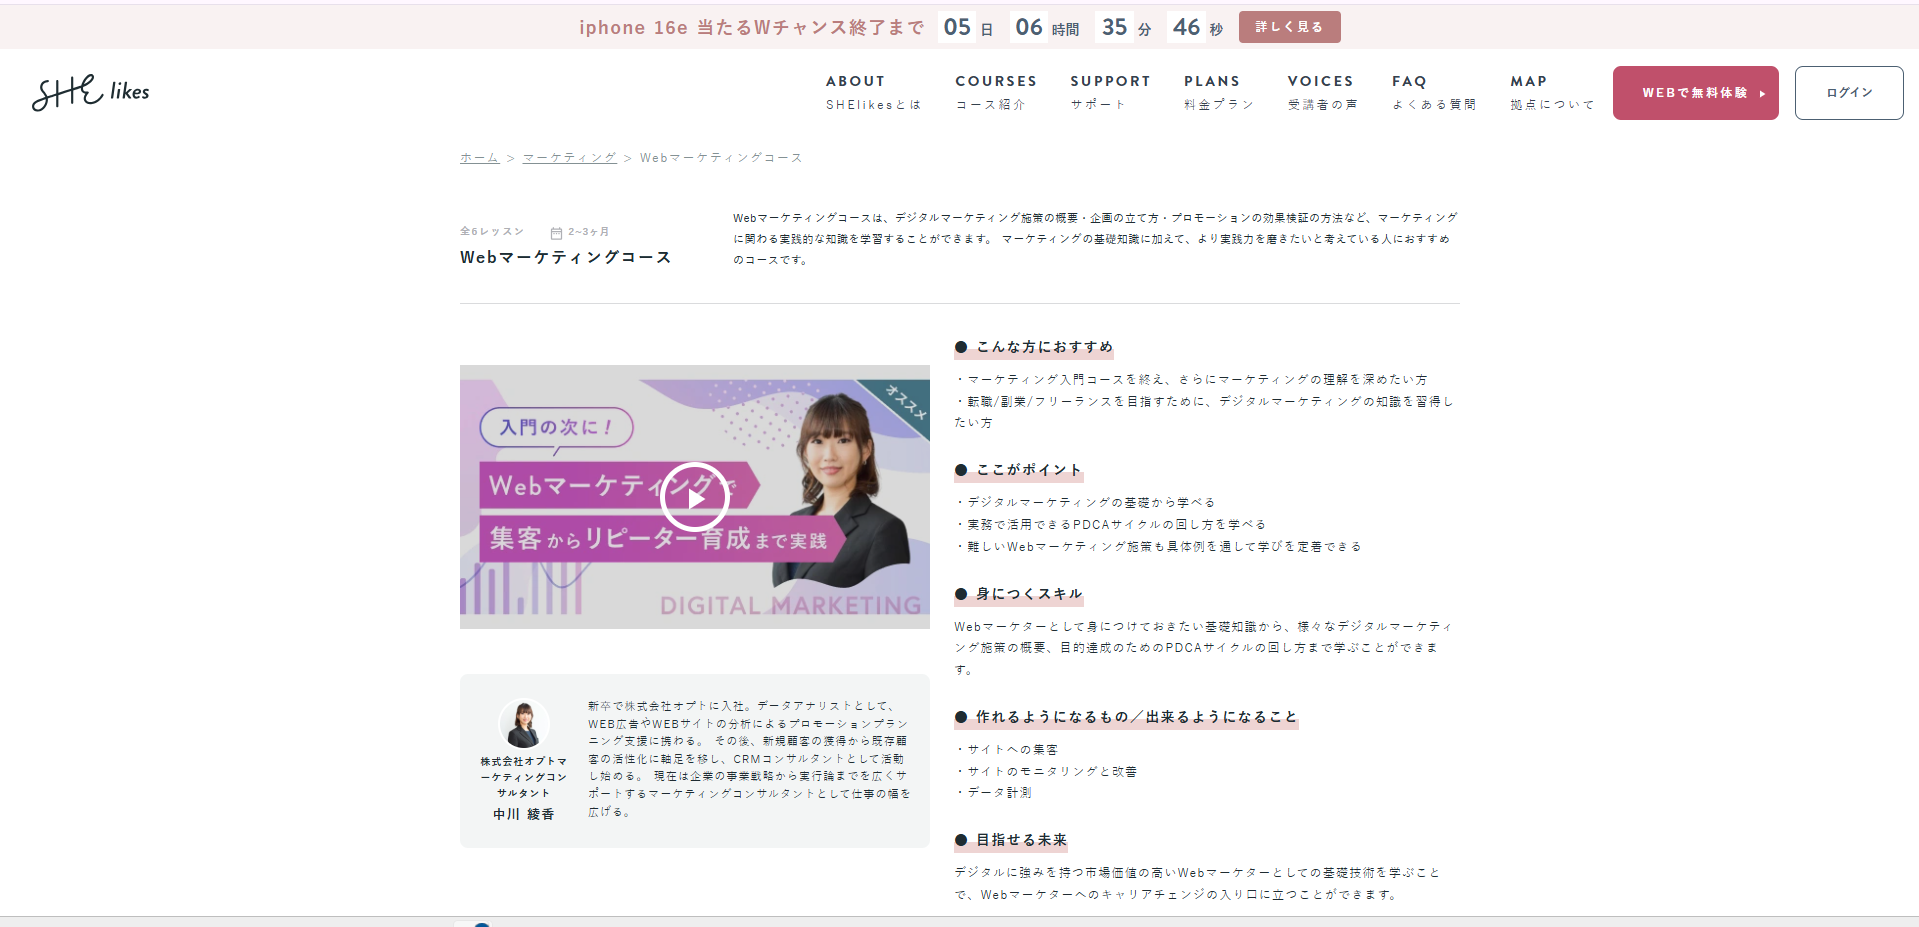Viewport: 1919px width, 927px height.
Task: Open the VOICES menu item
Action: [x=1322, y=92]
